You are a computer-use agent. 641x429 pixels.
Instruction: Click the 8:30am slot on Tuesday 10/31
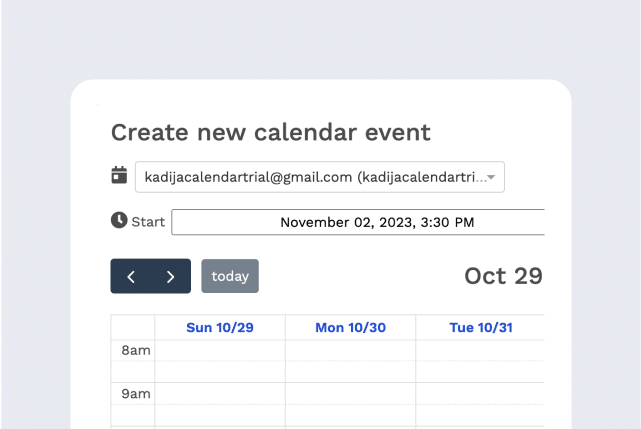480,372
